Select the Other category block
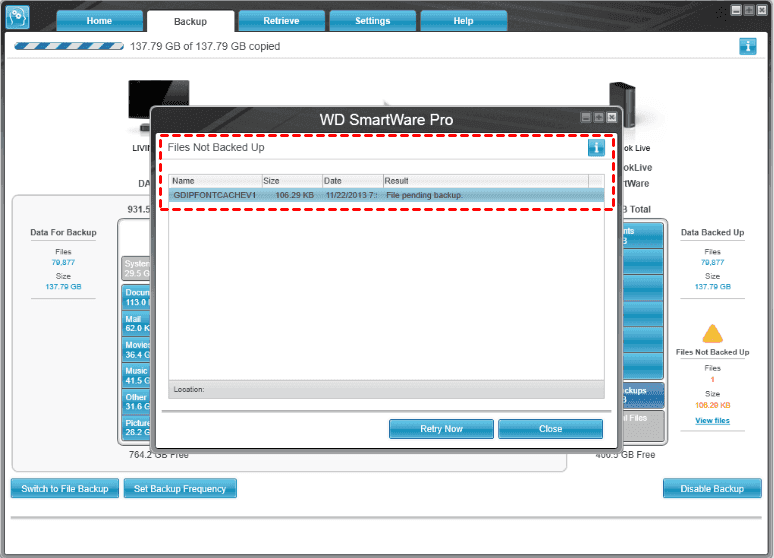Image resolution: width=774 pixels, height=558 pixels. (x=136, y=402)
